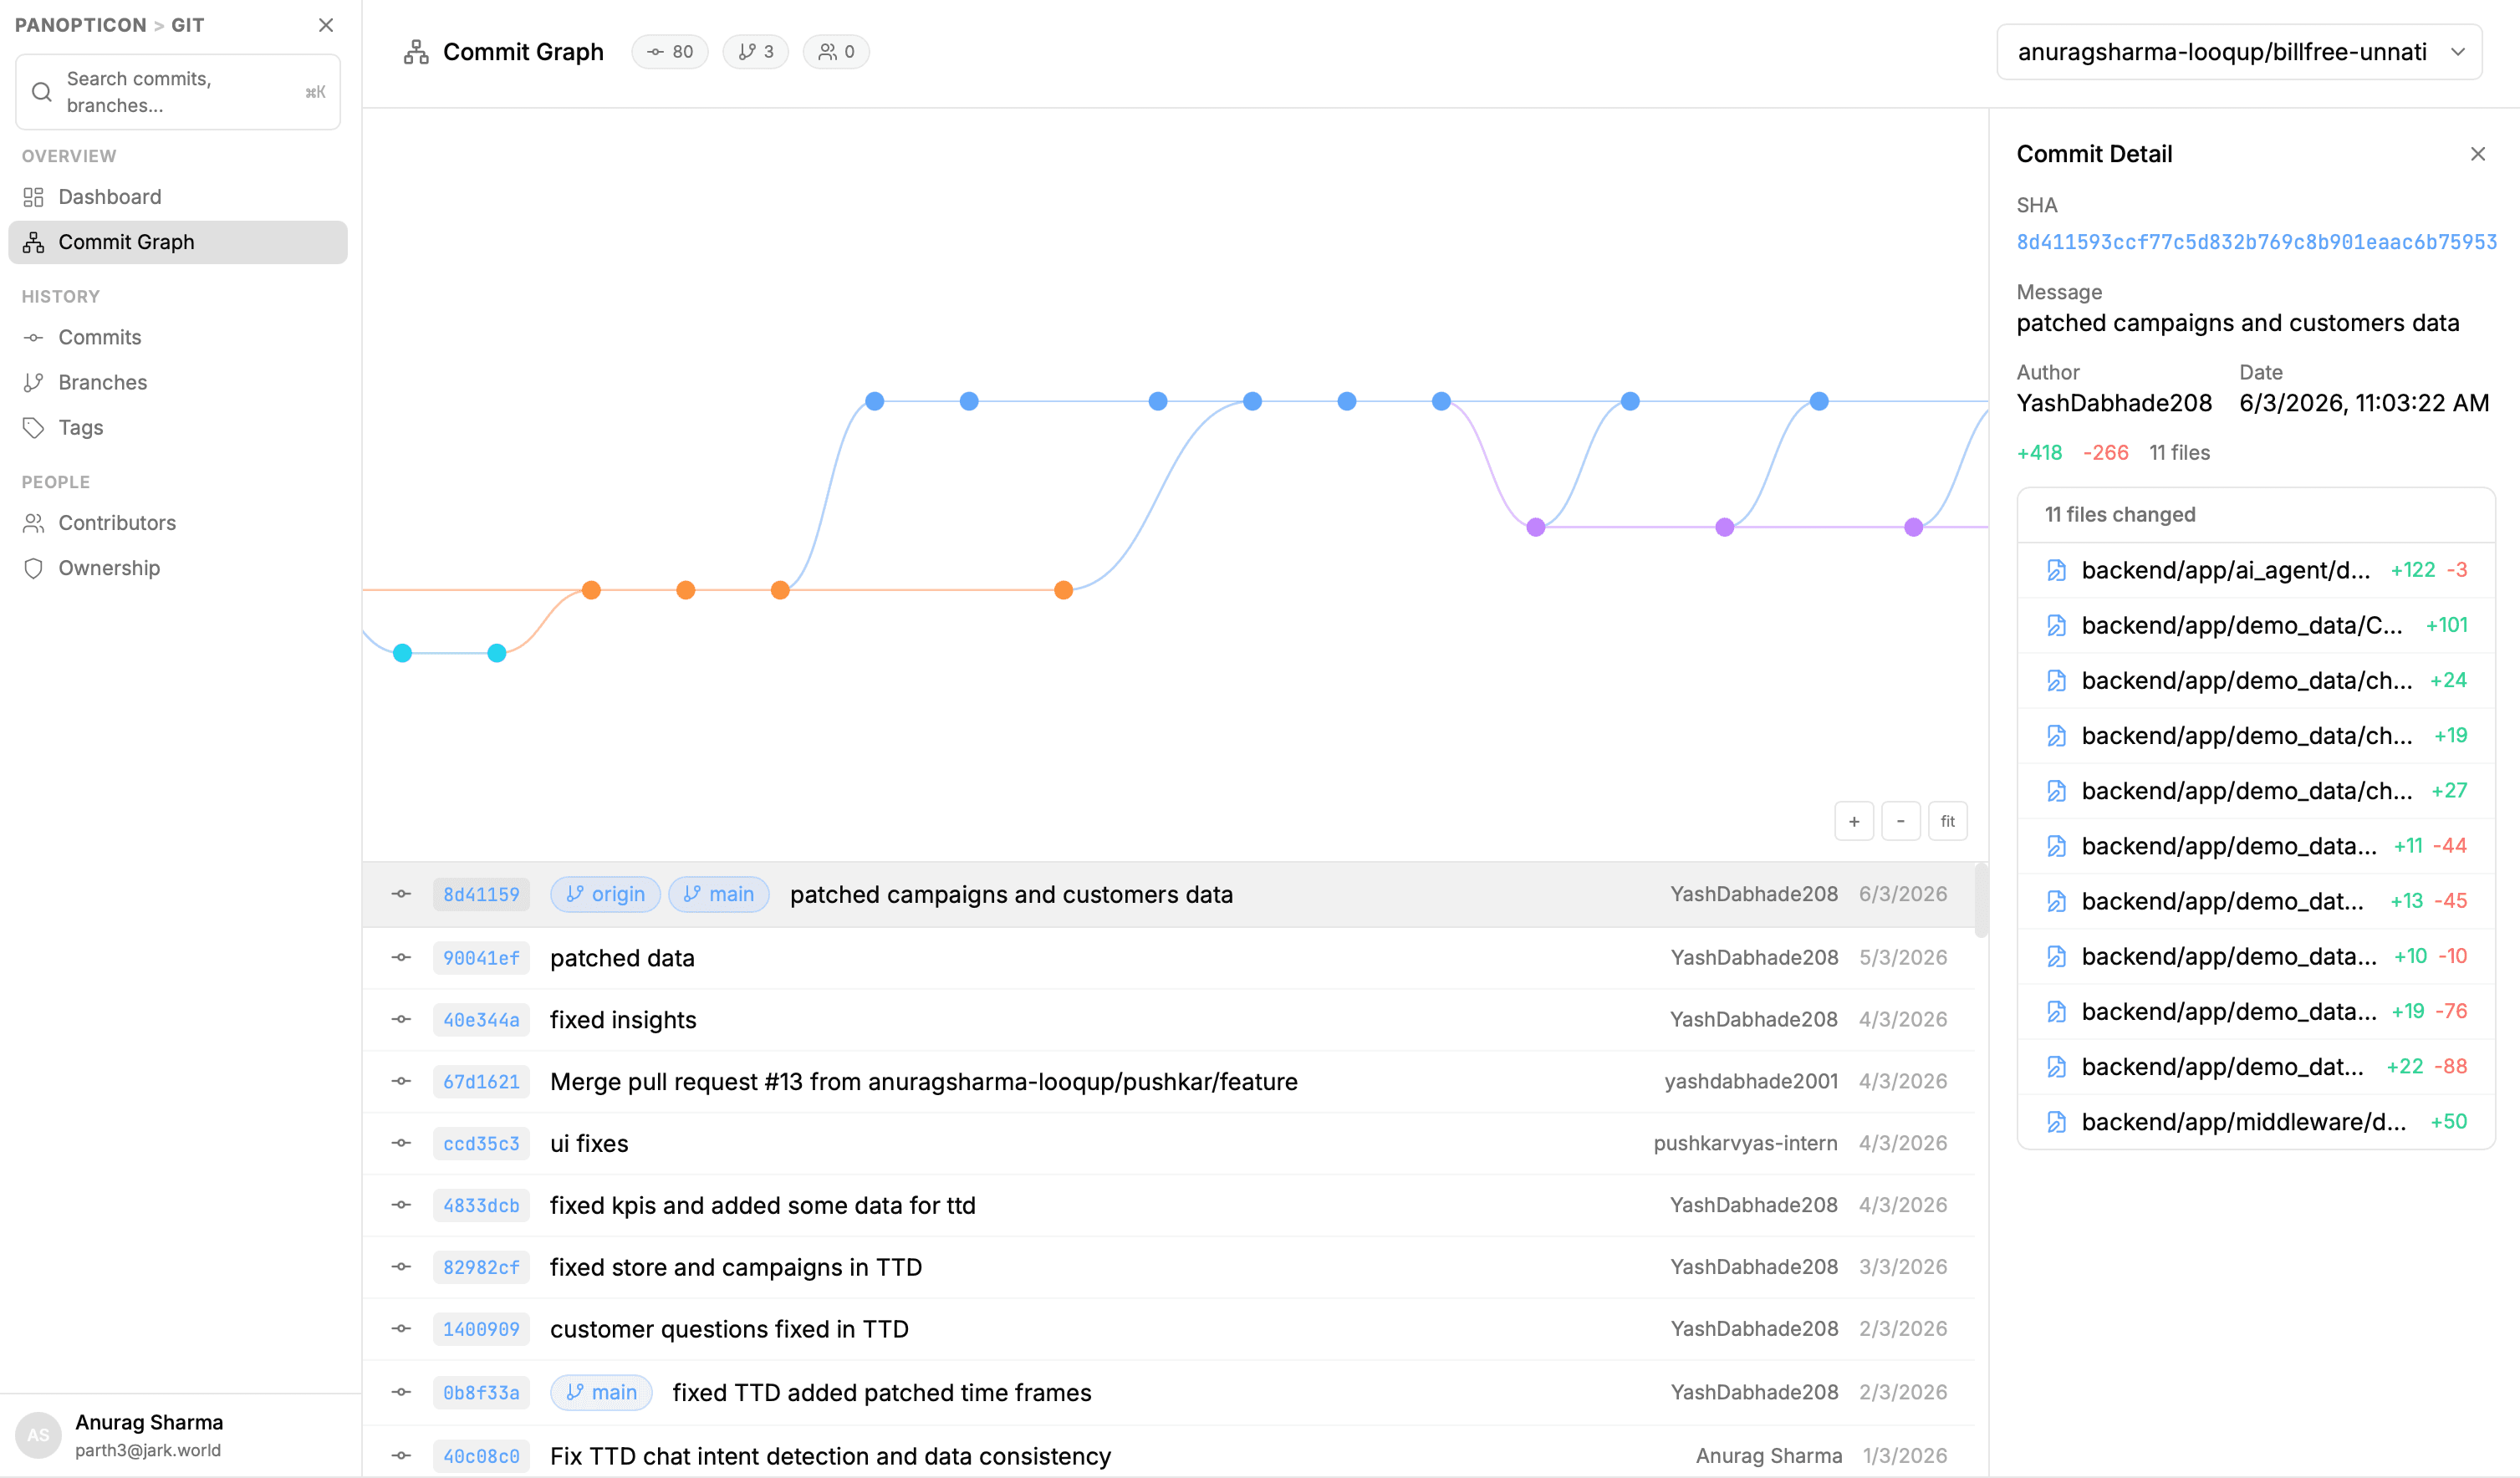Open Dashboard from the sidebar
Viewport: 2520px width, 1478px height.
(x=109, y=196)
